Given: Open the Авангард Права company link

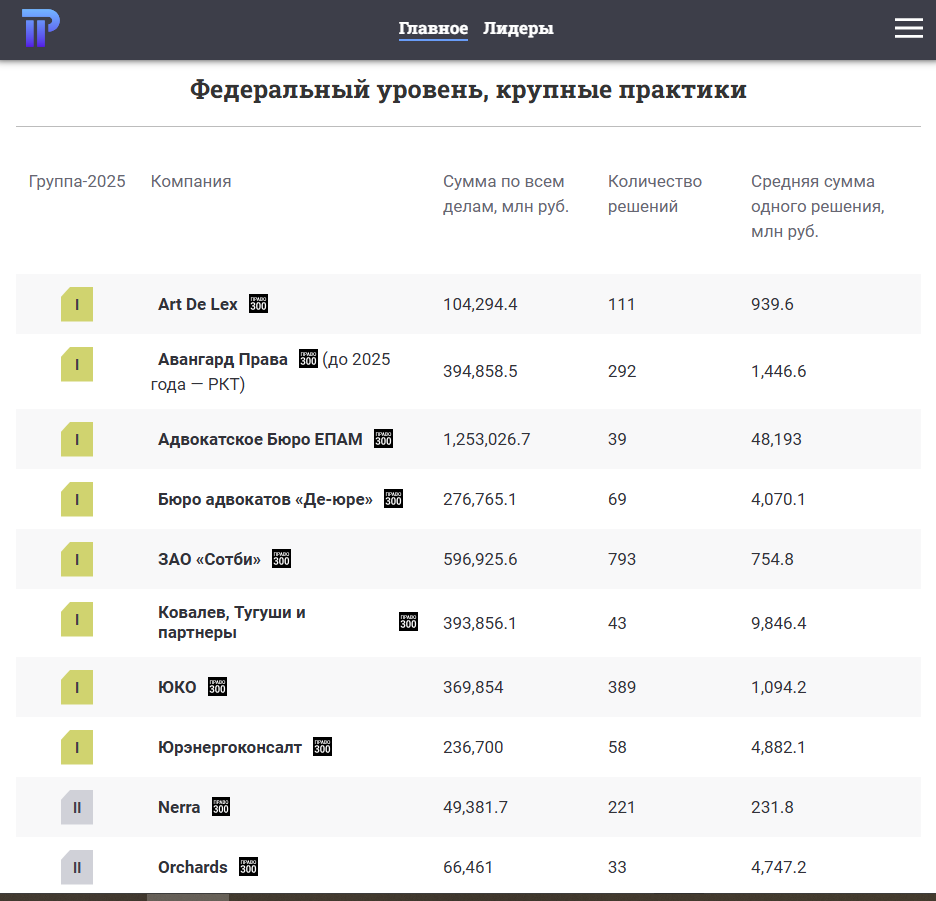Looking at the screenshot, I should 223,359.
